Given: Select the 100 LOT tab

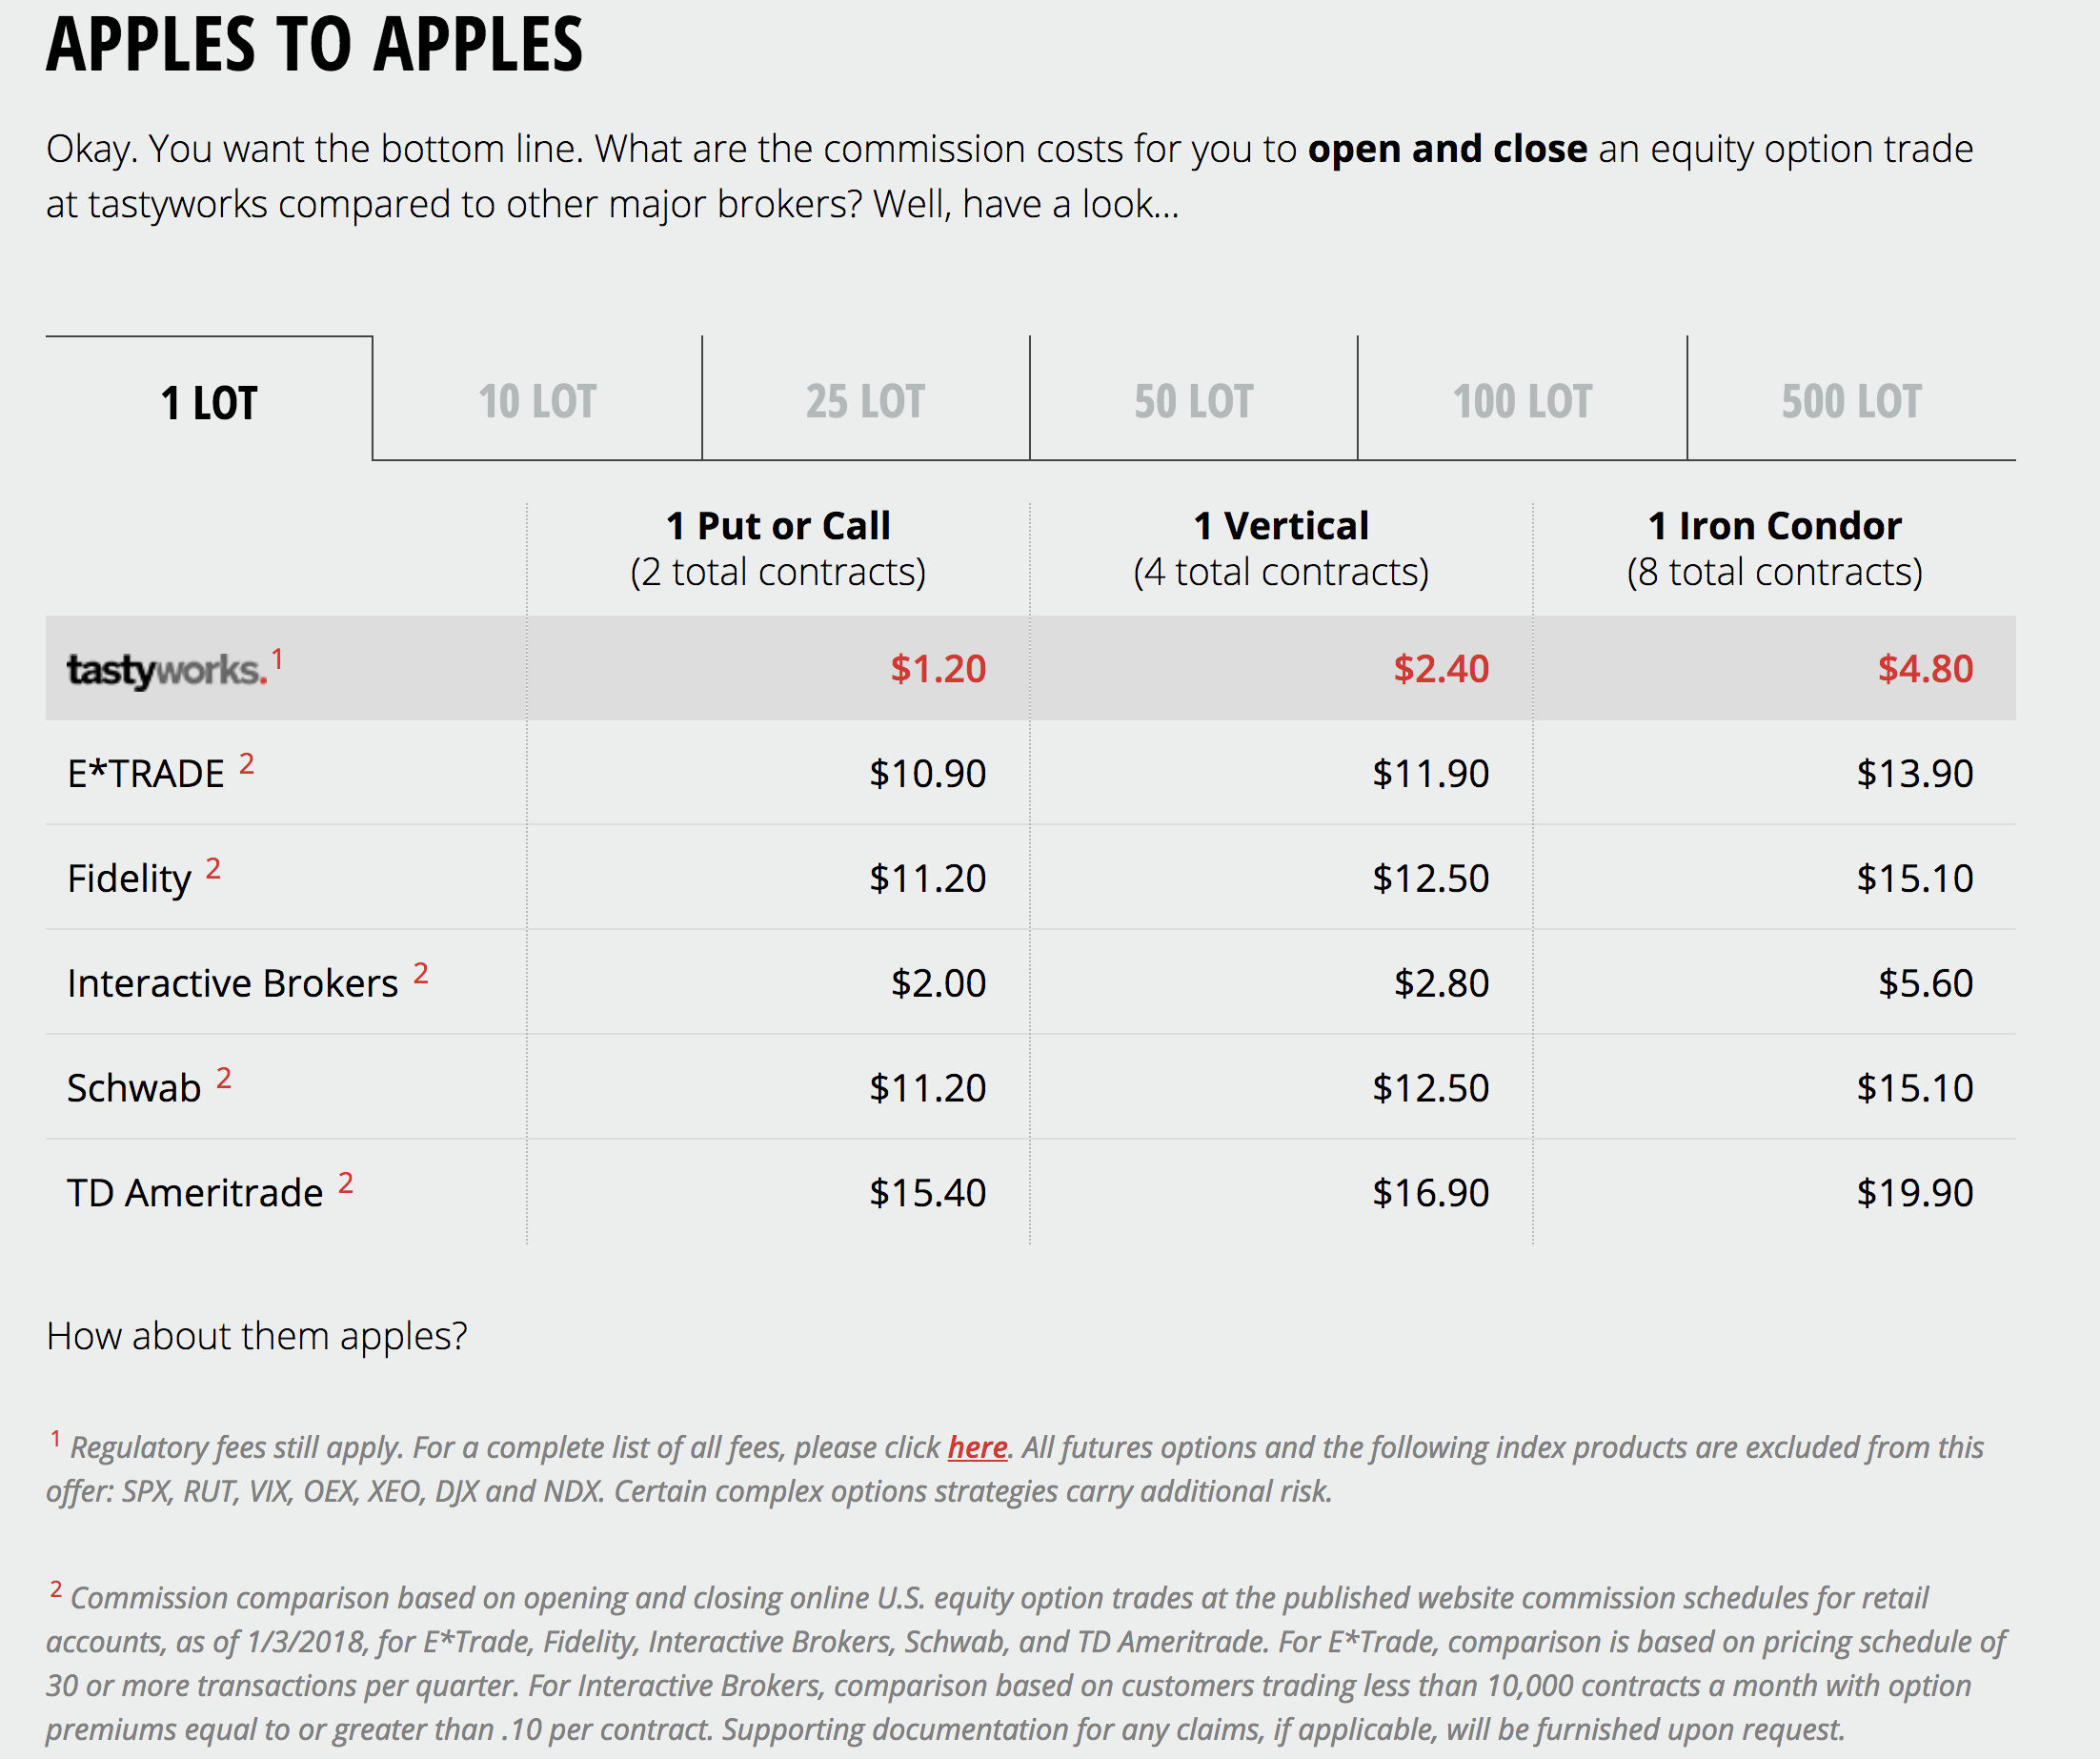Looking at the screenshot, I should 1522,399.
